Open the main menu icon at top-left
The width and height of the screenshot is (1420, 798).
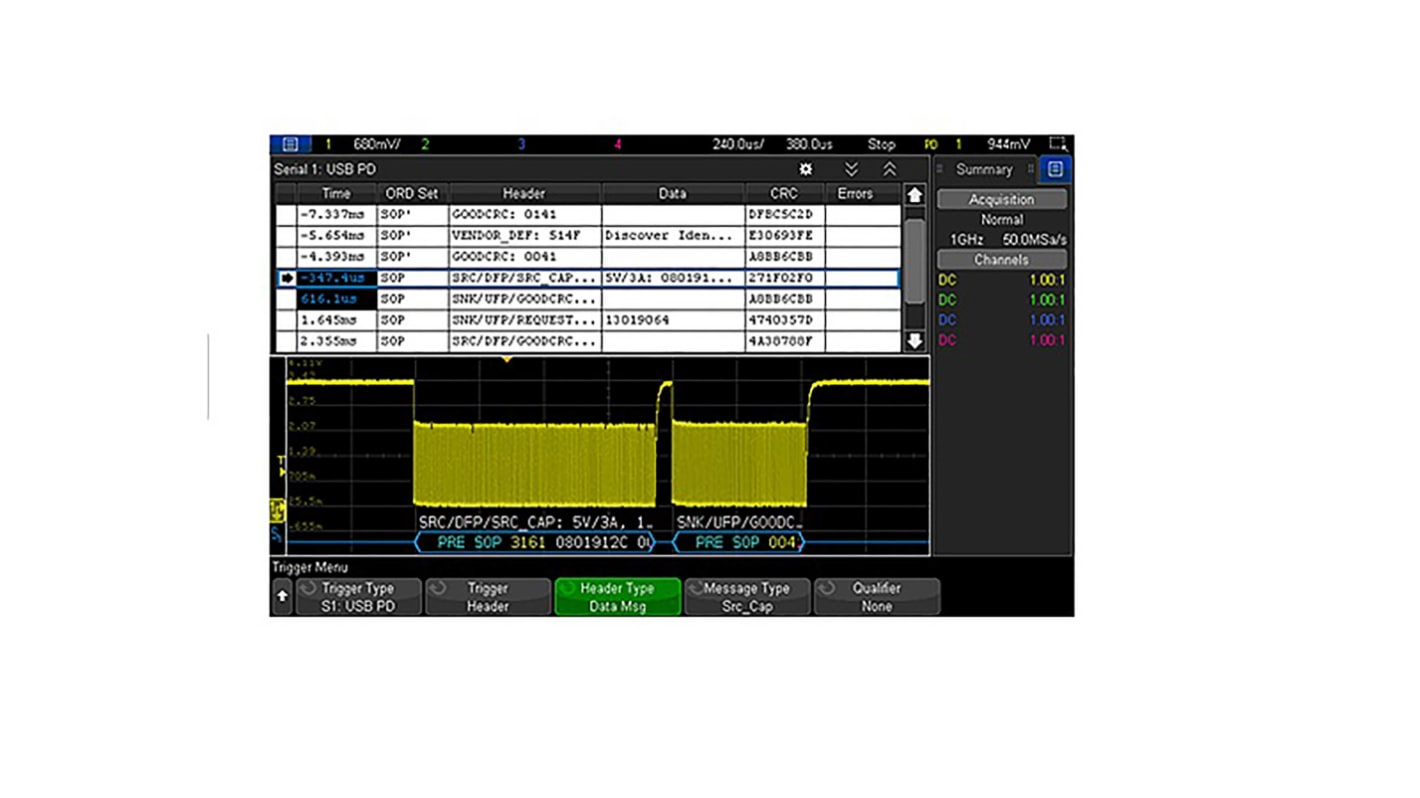click(290, 144)
